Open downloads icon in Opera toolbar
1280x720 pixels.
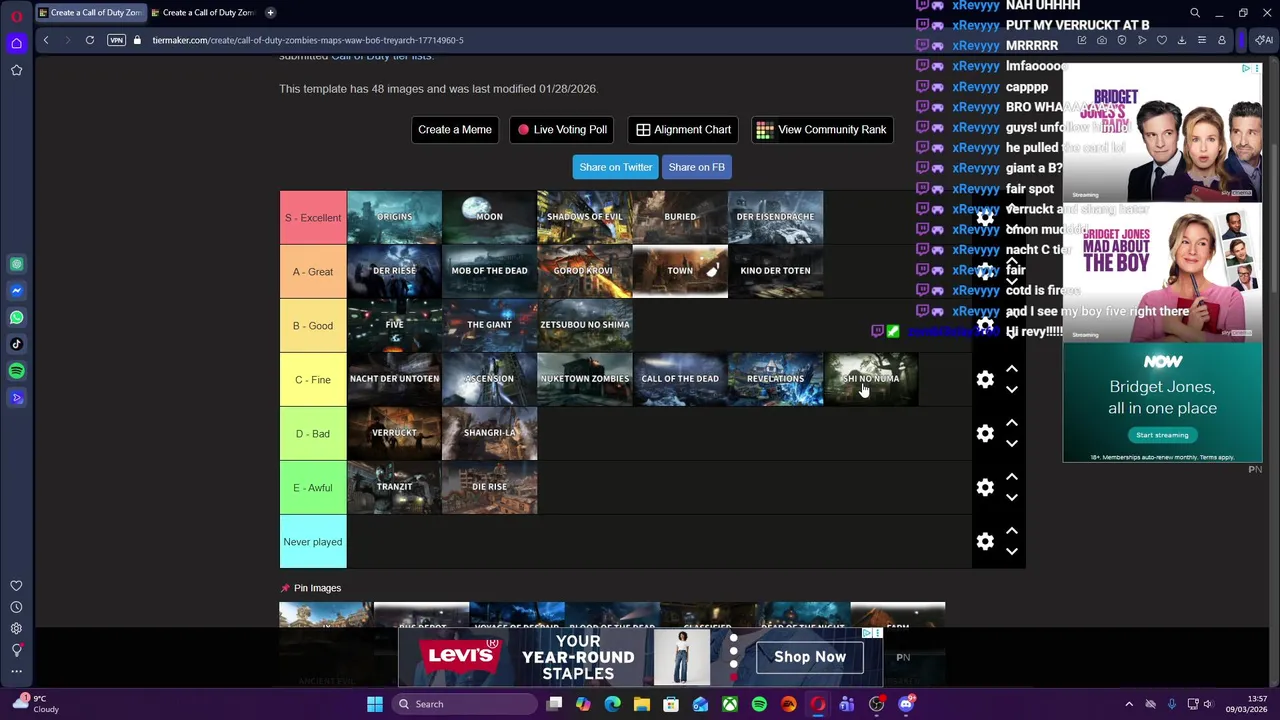coord(1182,40)
